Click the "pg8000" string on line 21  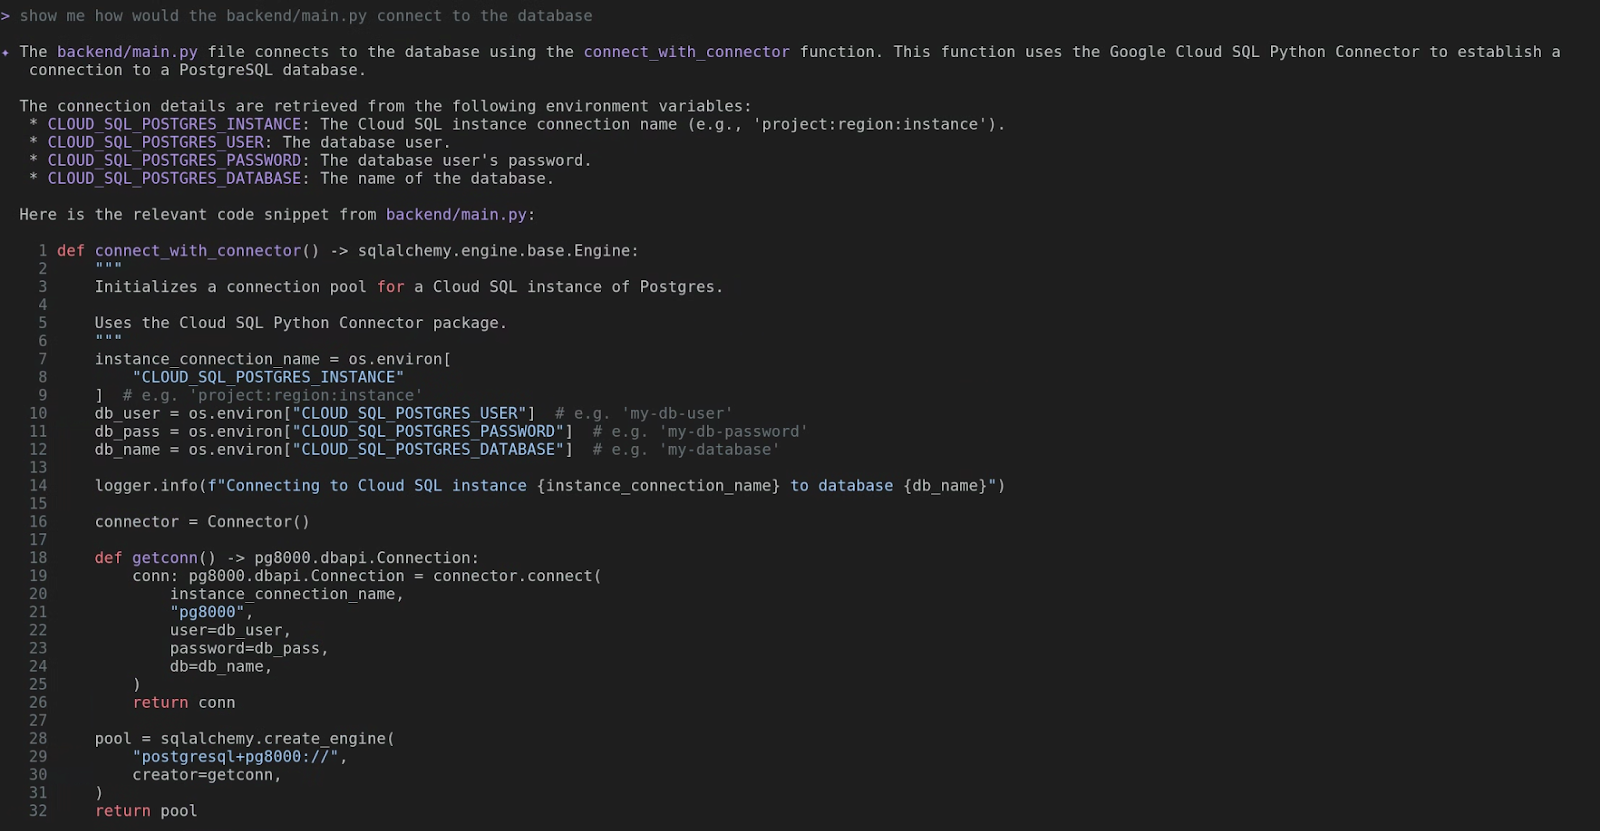pyautogui.click(x=207, y=612)
